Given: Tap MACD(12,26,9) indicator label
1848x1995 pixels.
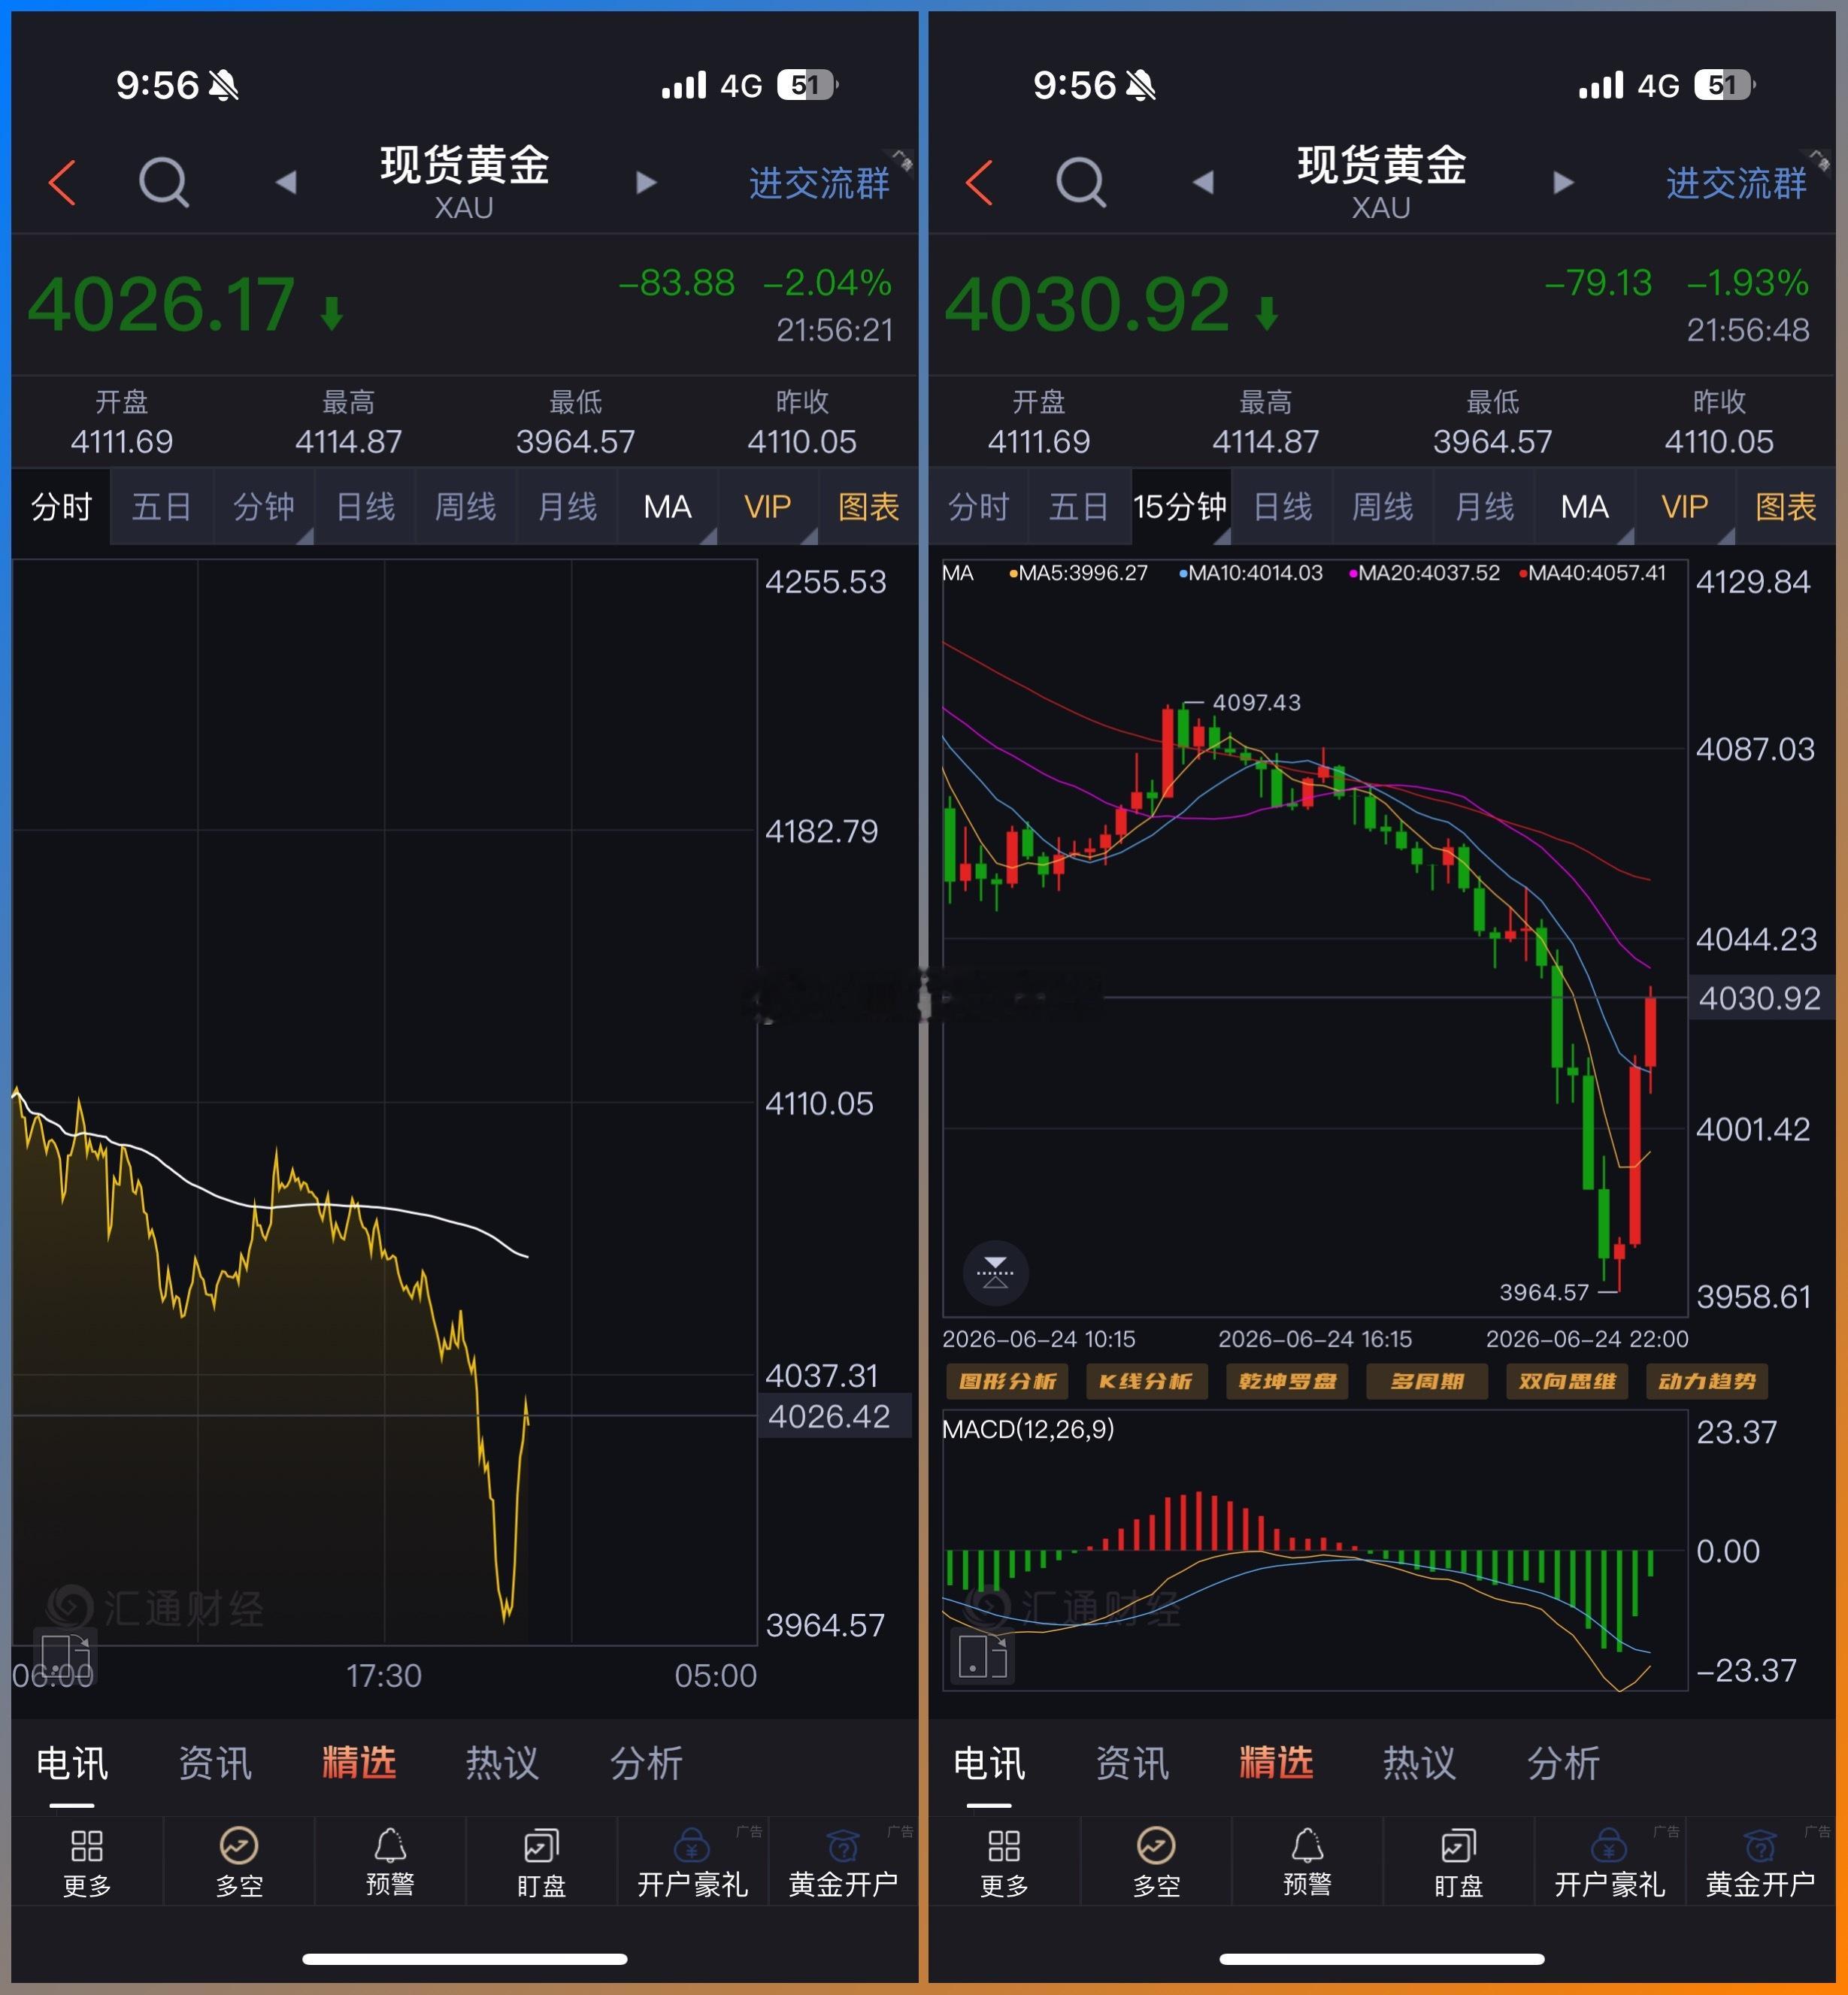Looking at the screenshot, I should tap(1028, 1429).
